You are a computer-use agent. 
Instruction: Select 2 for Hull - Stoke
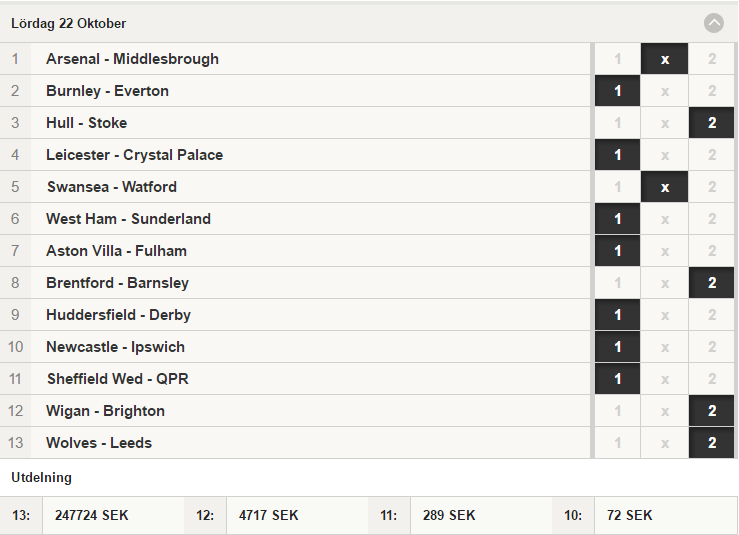(712, 123)
